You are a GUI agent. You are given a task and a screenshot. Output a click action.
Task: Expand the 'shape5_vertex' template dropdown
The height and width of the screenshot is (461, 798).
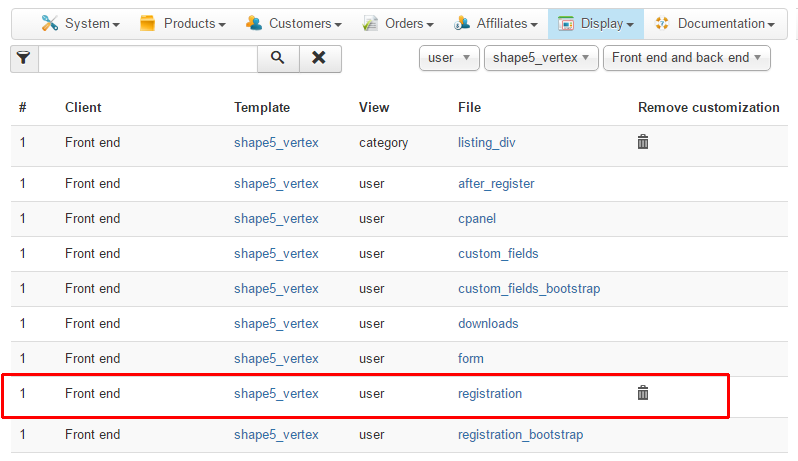[x=541, y=58]
